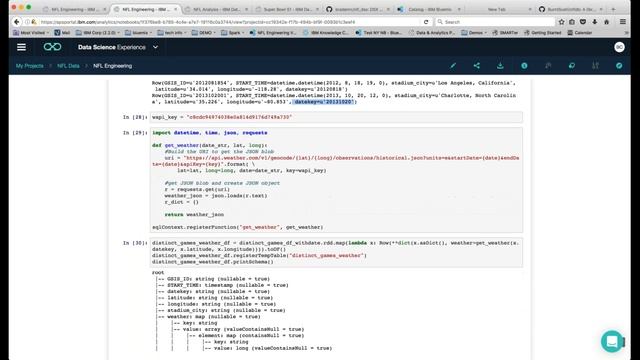Close the active NFL Engineering tab
This screenshot has height=360, width=640.
(x=176, y=9)
